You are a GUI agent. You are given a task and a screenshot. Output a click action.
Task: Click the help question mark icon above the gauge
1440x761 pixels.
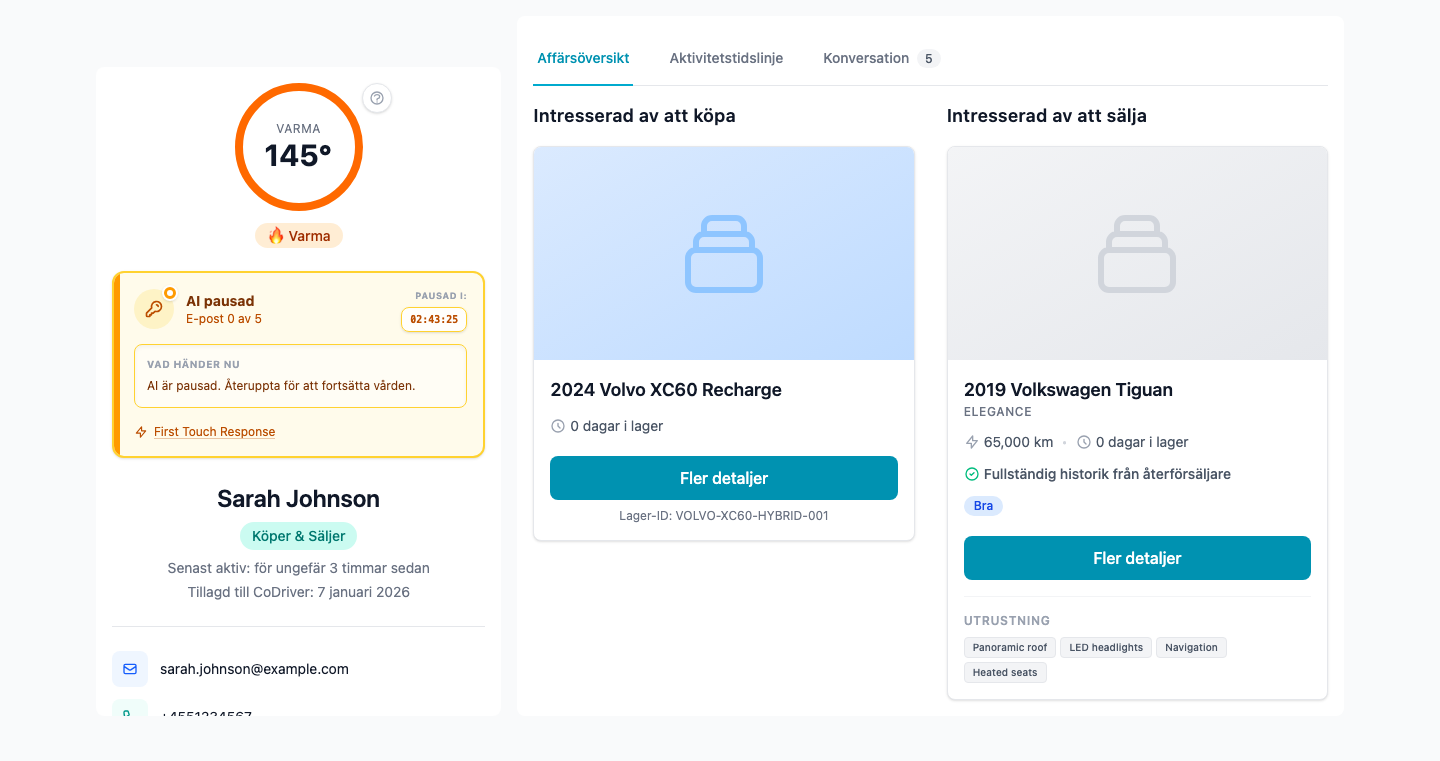pyautogui.click(x=377, y=98)
